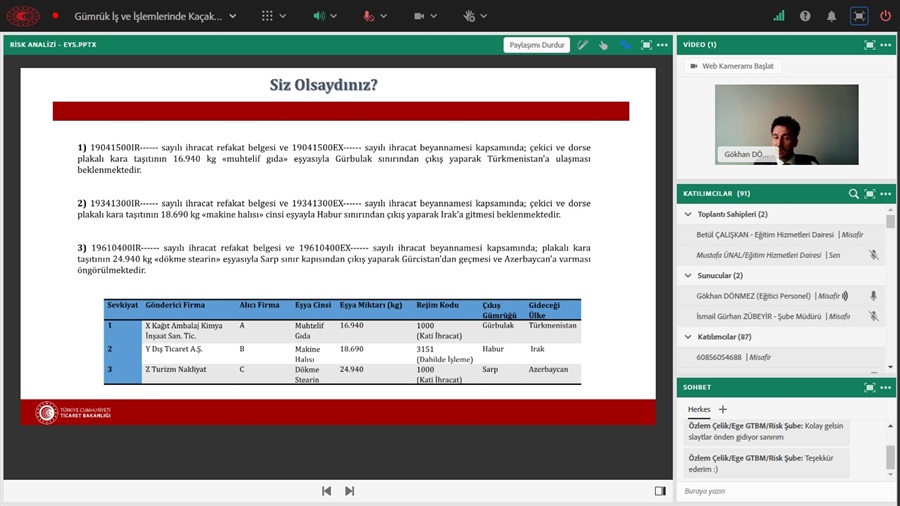Viewport: 900px width, 506px height.
Task: Click the Web Kameramı Başlat button
Action: (730, 66)
